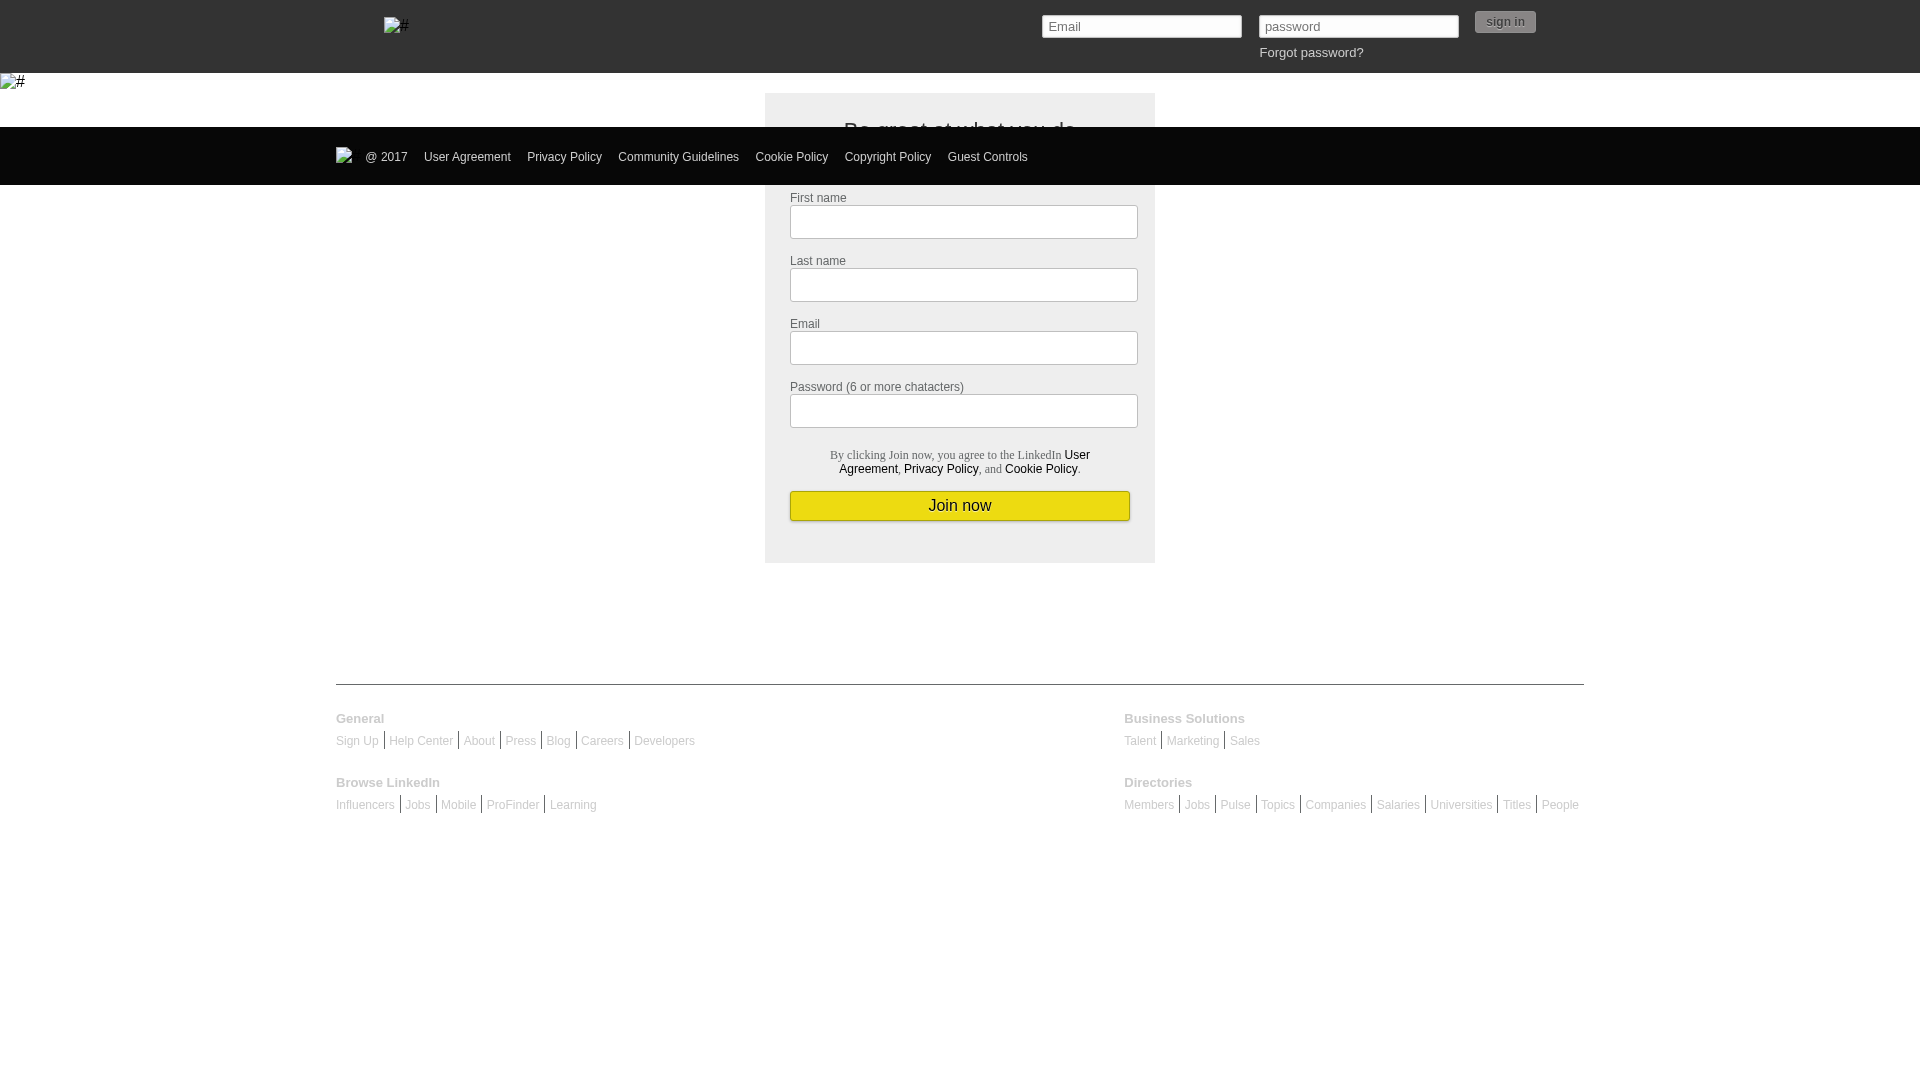Click the Directories heading
The image size is (1920, 1080).
1158,783
